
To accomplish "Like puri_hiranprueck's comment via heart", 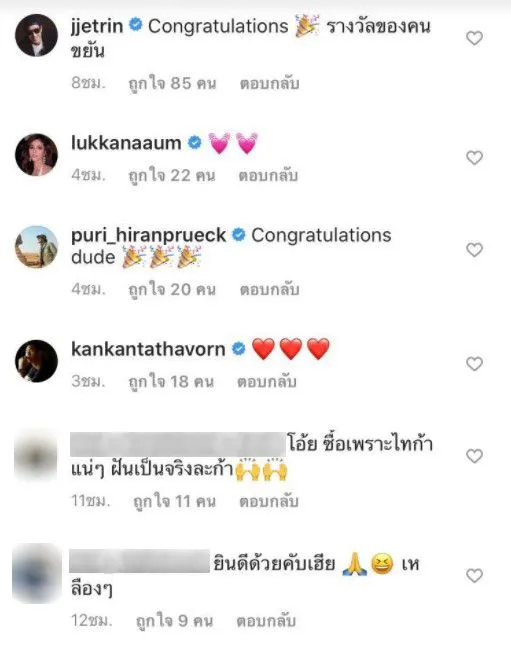I will coord(474,250).
